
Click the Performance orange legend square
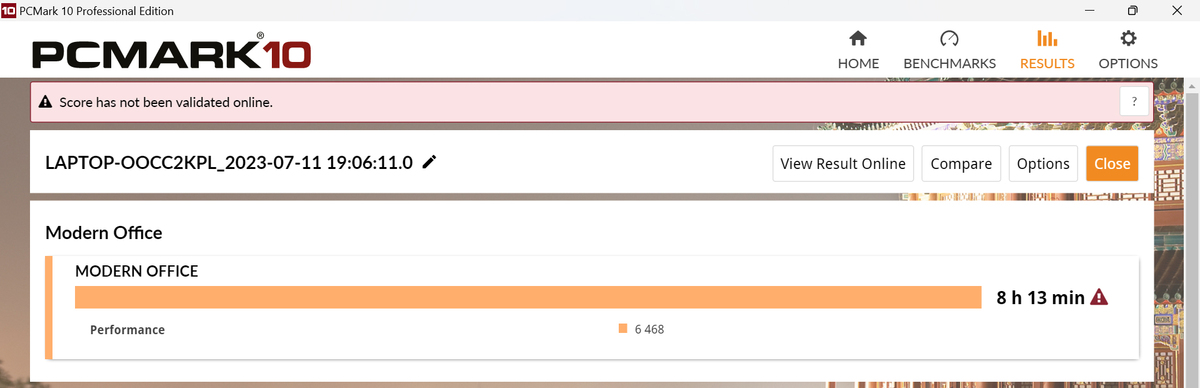[x=622, y=329]
